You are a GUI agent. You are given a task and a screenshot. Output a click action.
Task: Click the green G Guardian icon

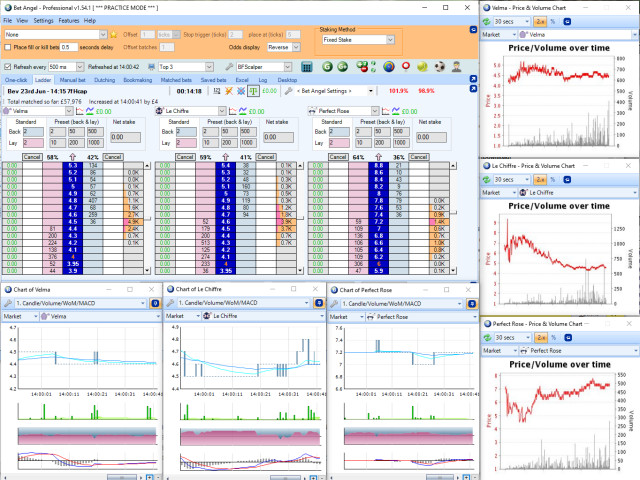point(327,67)
